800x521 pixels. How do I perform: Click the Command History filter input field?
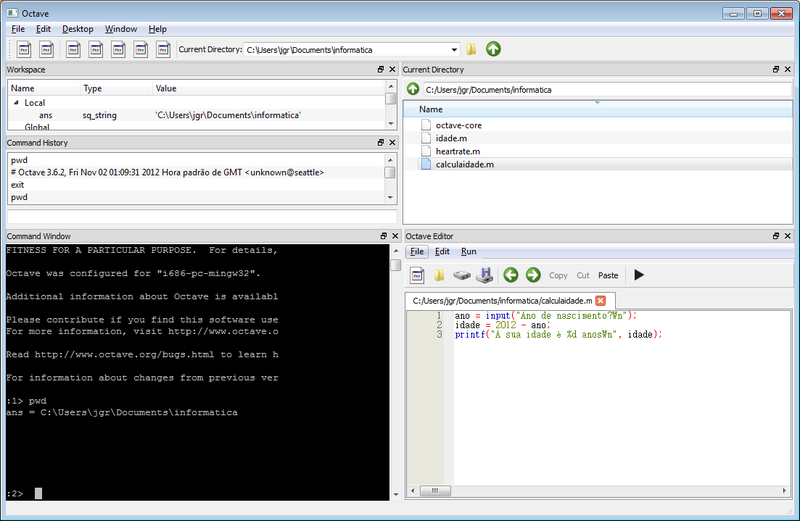(202, 216)
